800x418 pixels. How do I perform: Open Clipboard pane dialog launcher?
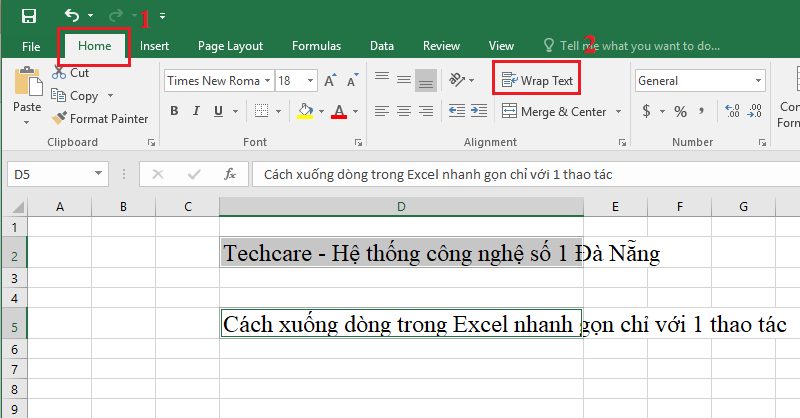click(x=152, y=143)
